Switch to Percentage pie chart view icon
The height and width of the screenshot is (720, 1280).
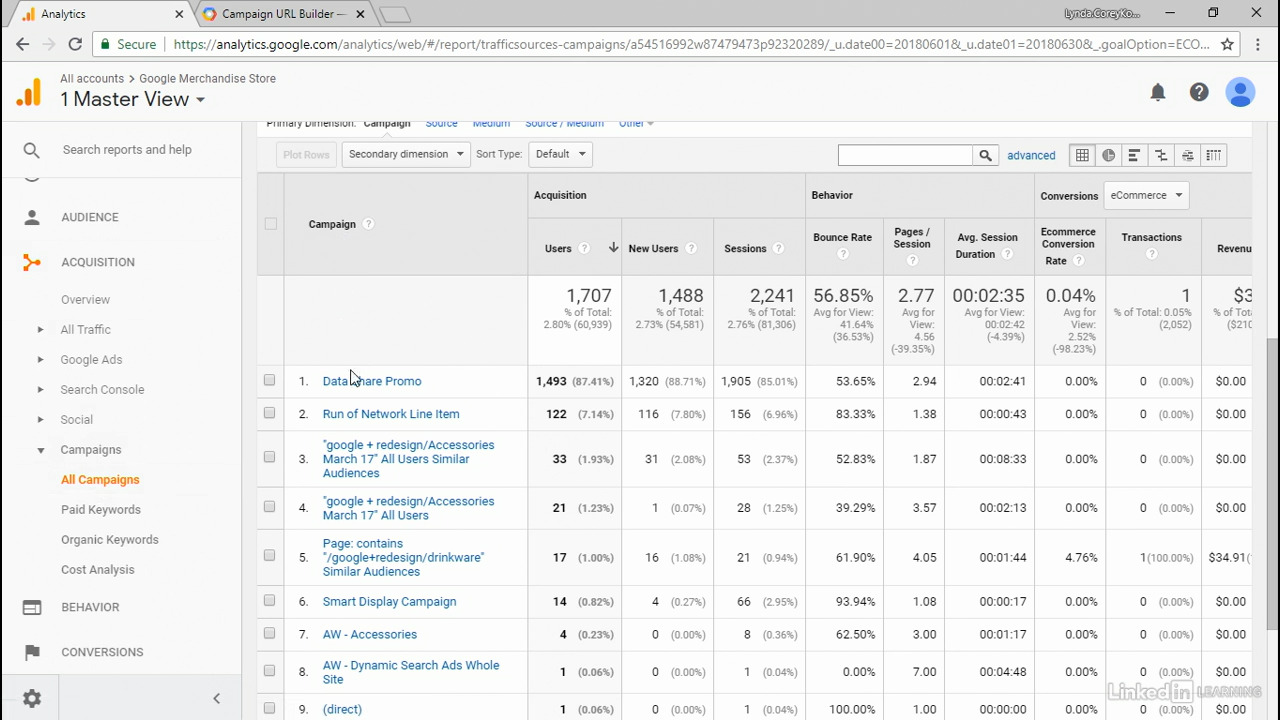1108,155
